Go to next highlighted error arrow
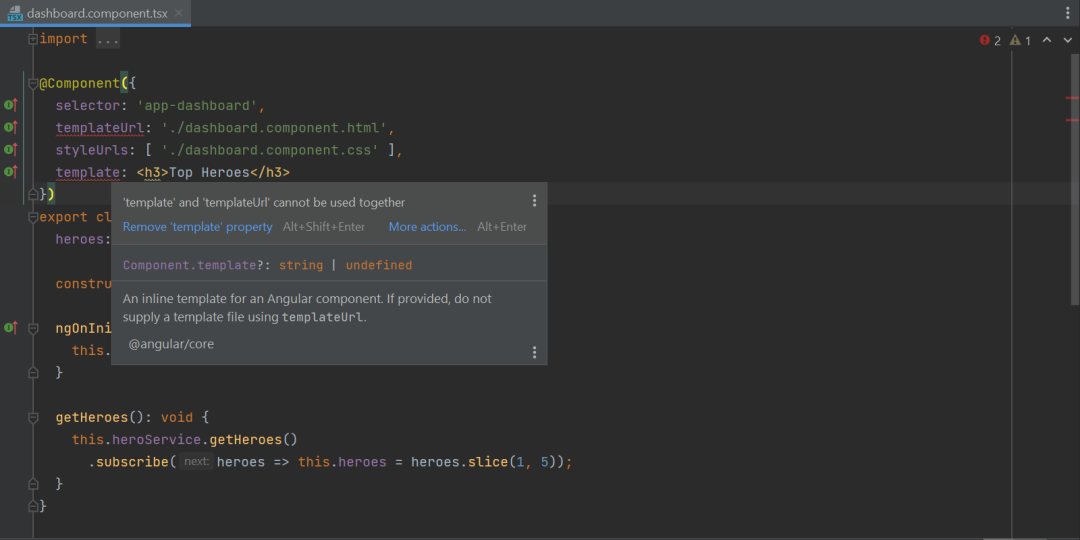This screenshot has width=1080, height=540. pyautogui.click(x=1068, y=40)
